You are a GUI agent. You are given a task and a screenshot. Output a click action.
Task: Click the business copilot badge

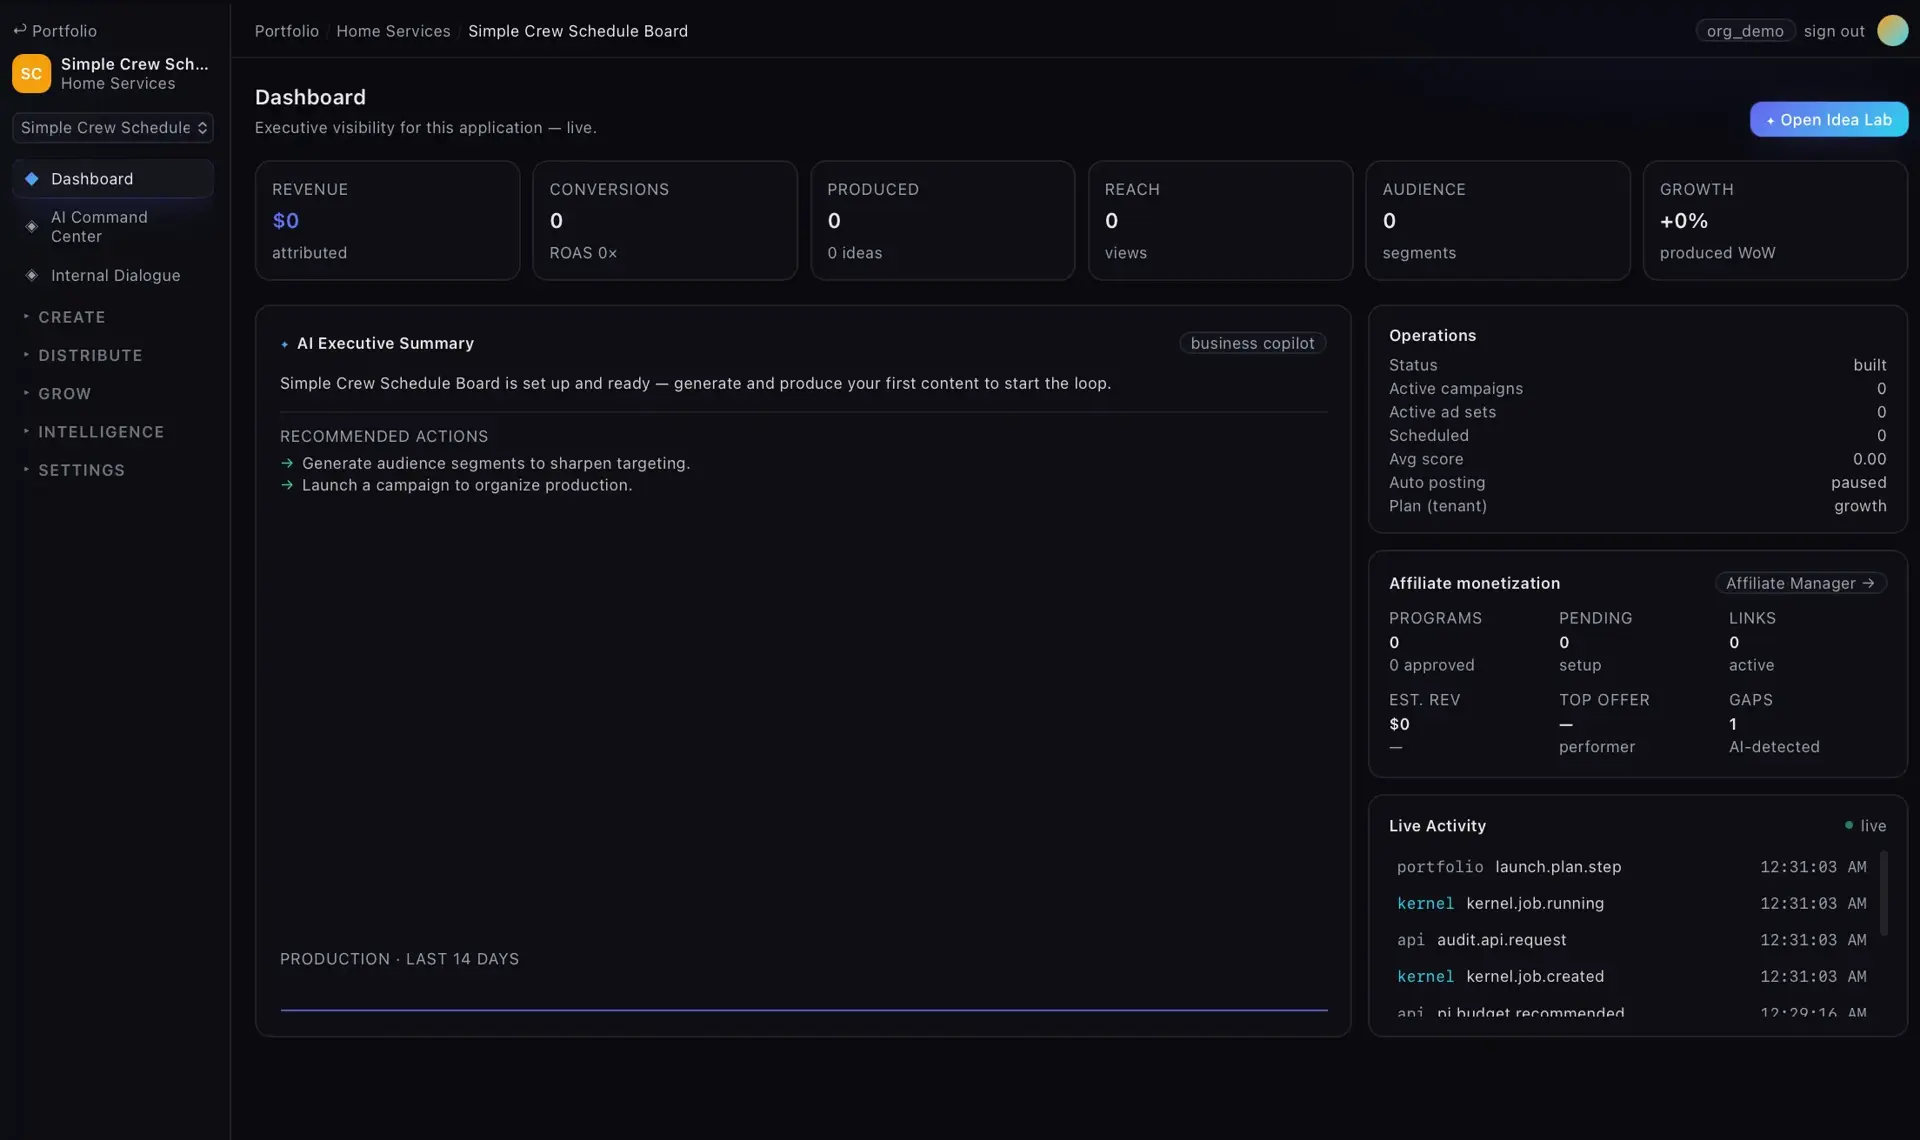[x=1252, y=343]
